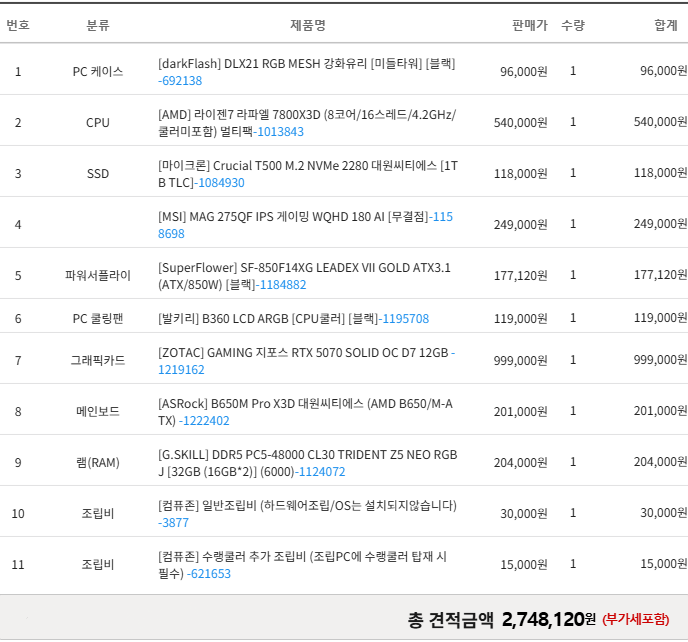The width and height of the screenshot is (688, 642).
Task: Select the SSD category cell
Action: tap(98, 173)
